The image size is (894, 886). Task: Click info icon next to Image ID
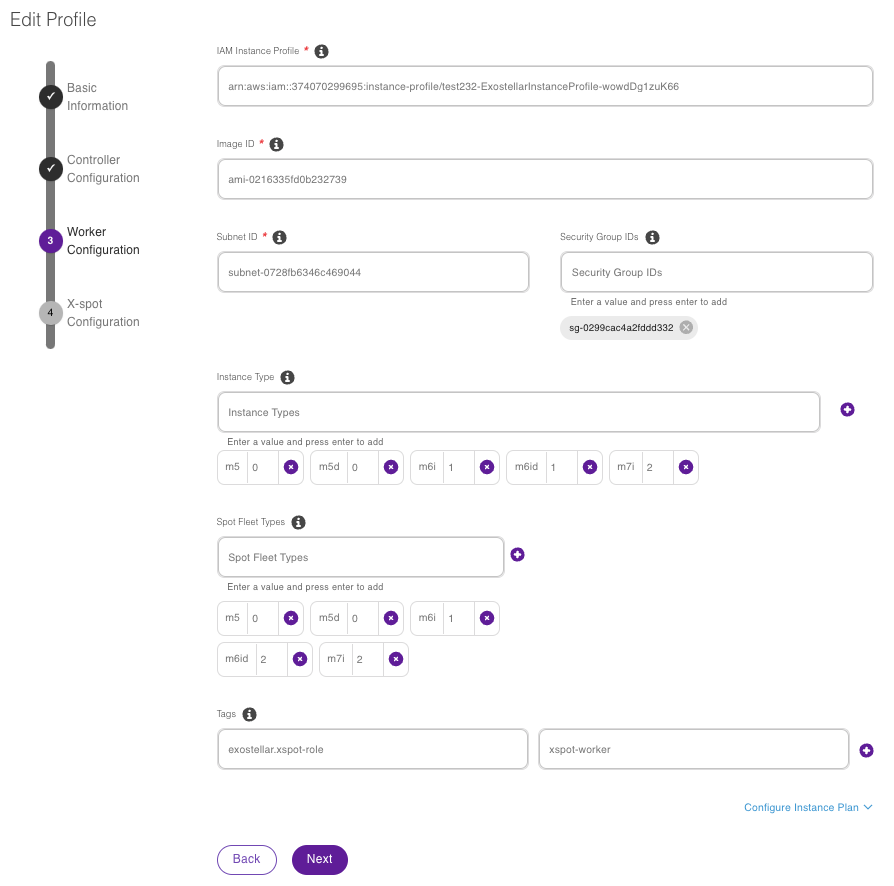[277, 144]
